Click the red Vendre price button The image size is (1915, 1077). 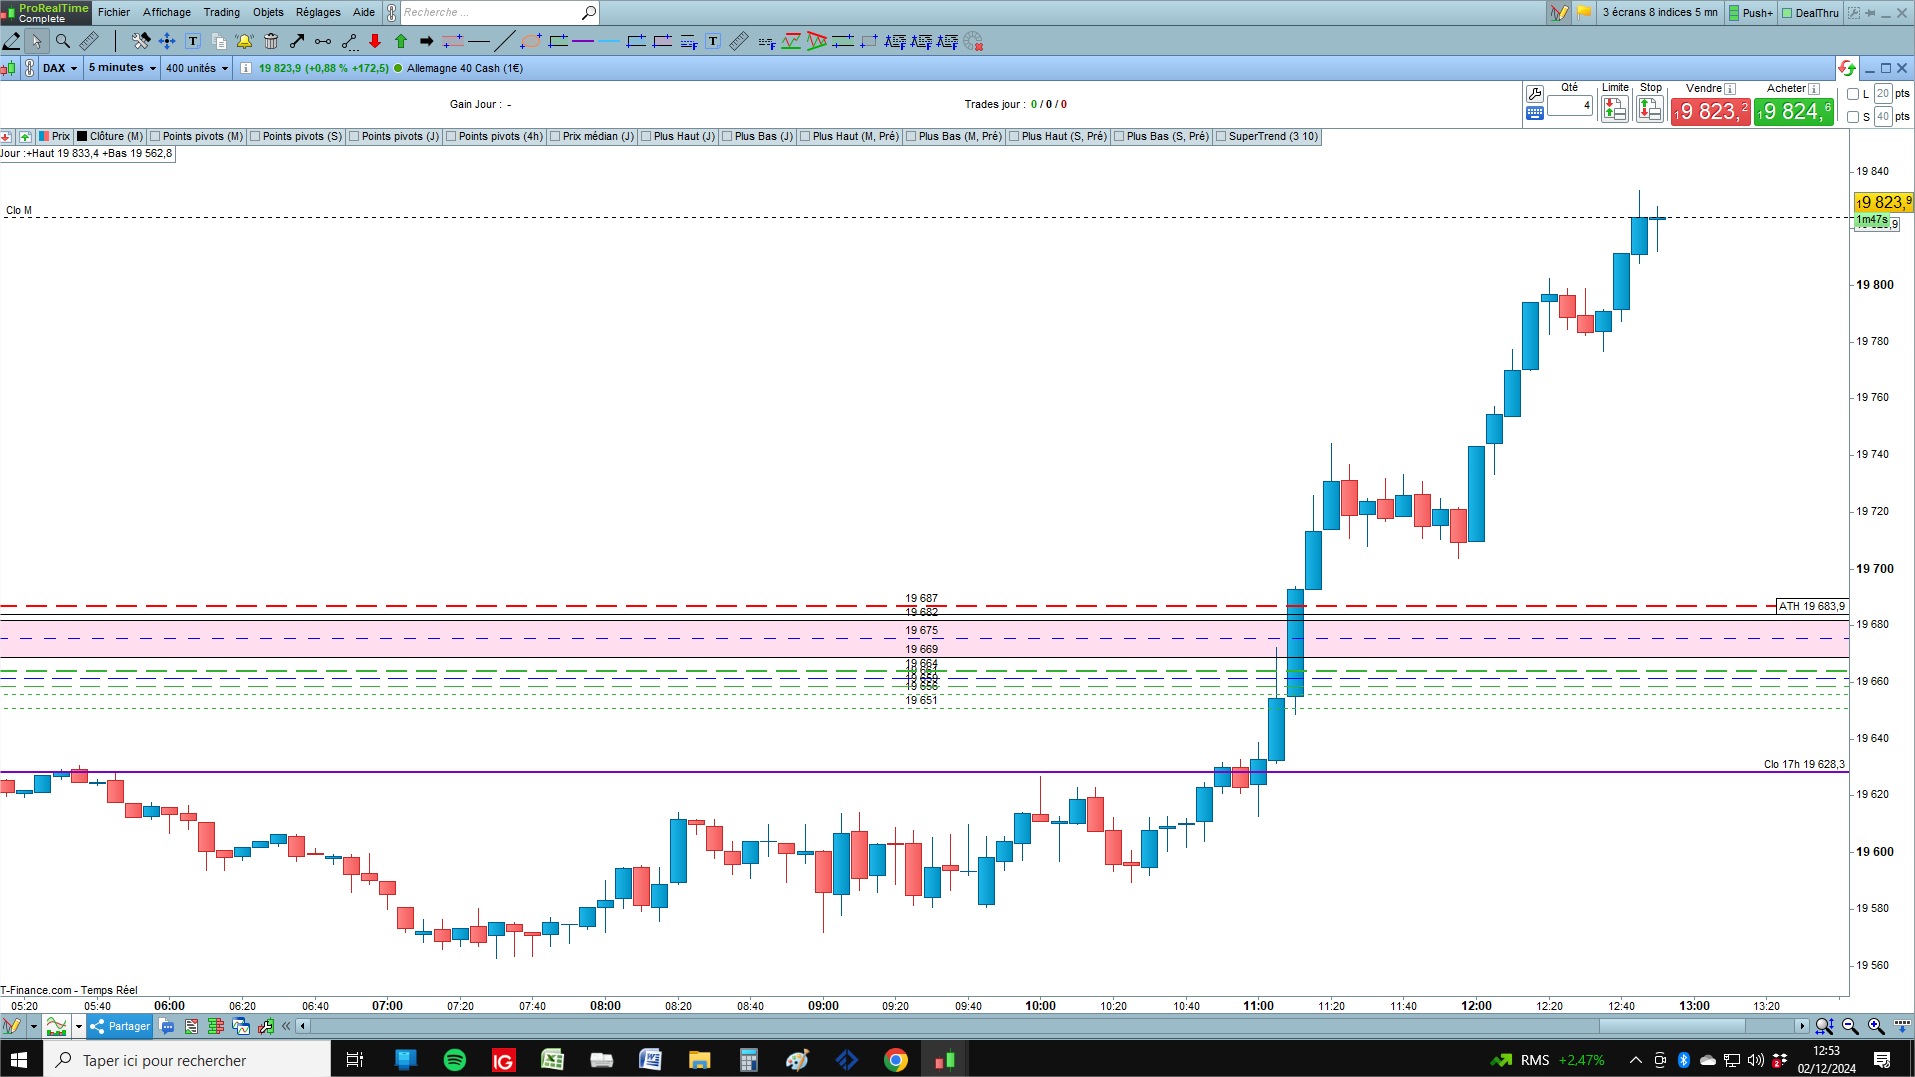(1710, 111)
